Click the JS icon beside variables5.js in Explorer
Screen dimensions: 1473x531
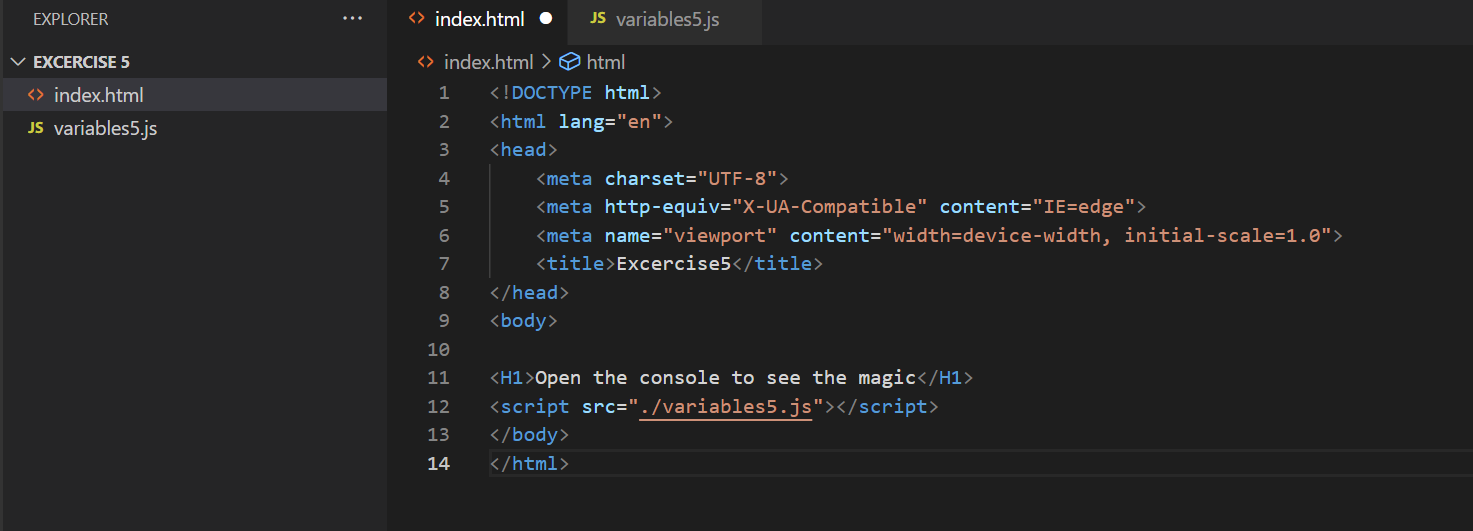pyautogui.click(x=36, y=128)
